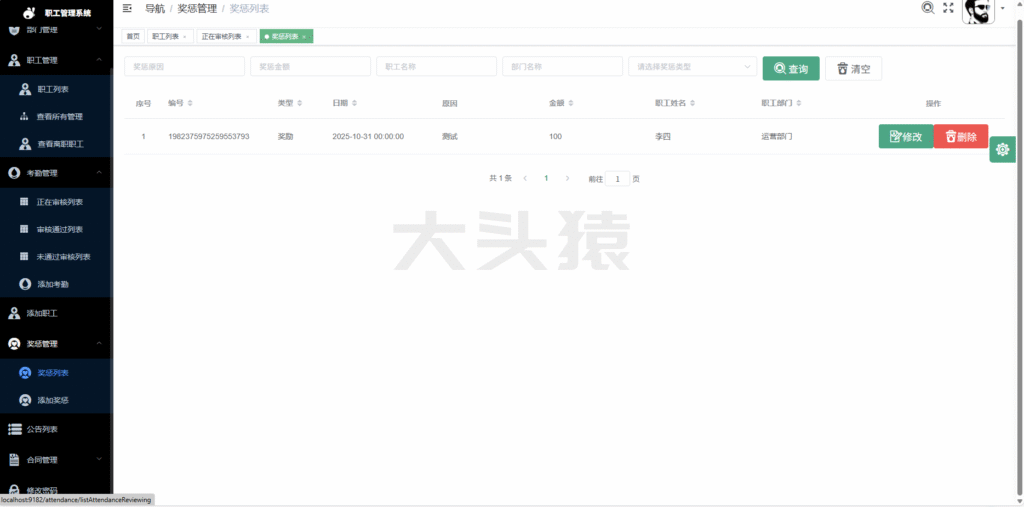This screenshot has width=1024, height=507.
Task: Click the 修改 button for 李四
Action: [906, 137]
